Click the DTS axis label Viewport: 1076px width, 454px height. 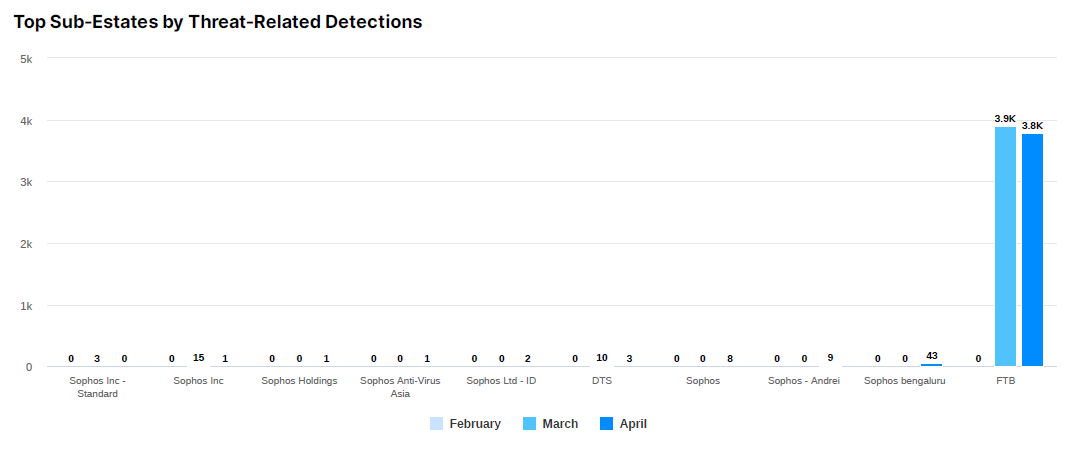click(x=602, y=381)
